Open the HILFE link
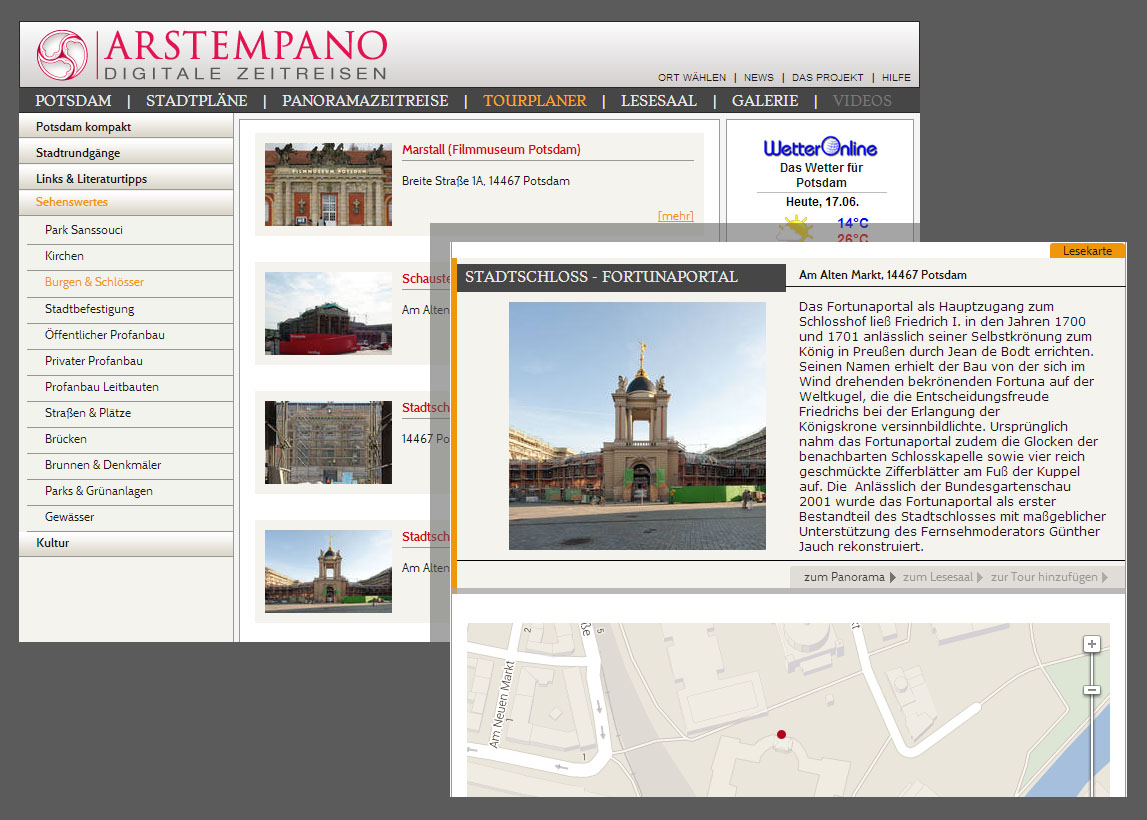This screenshot has height=820, width=1147. tap(896, 78)
